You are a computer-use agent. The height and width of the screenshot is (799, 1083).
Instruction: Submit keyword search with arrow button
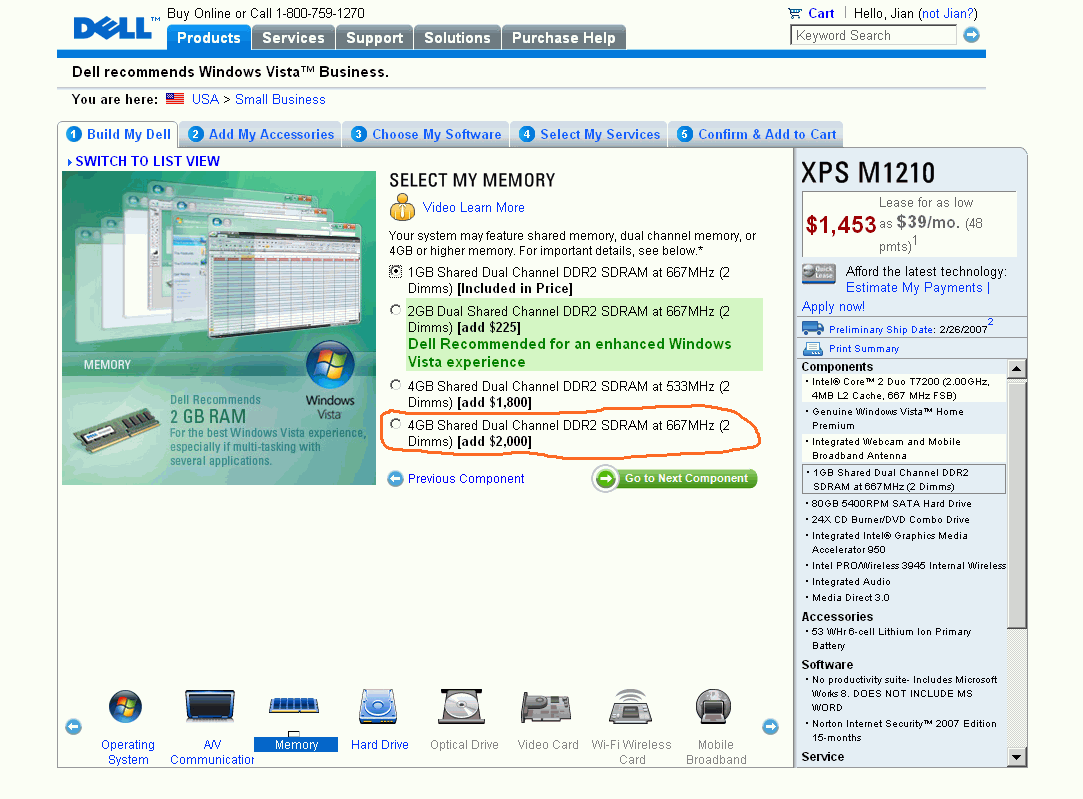tap(971, 35)
